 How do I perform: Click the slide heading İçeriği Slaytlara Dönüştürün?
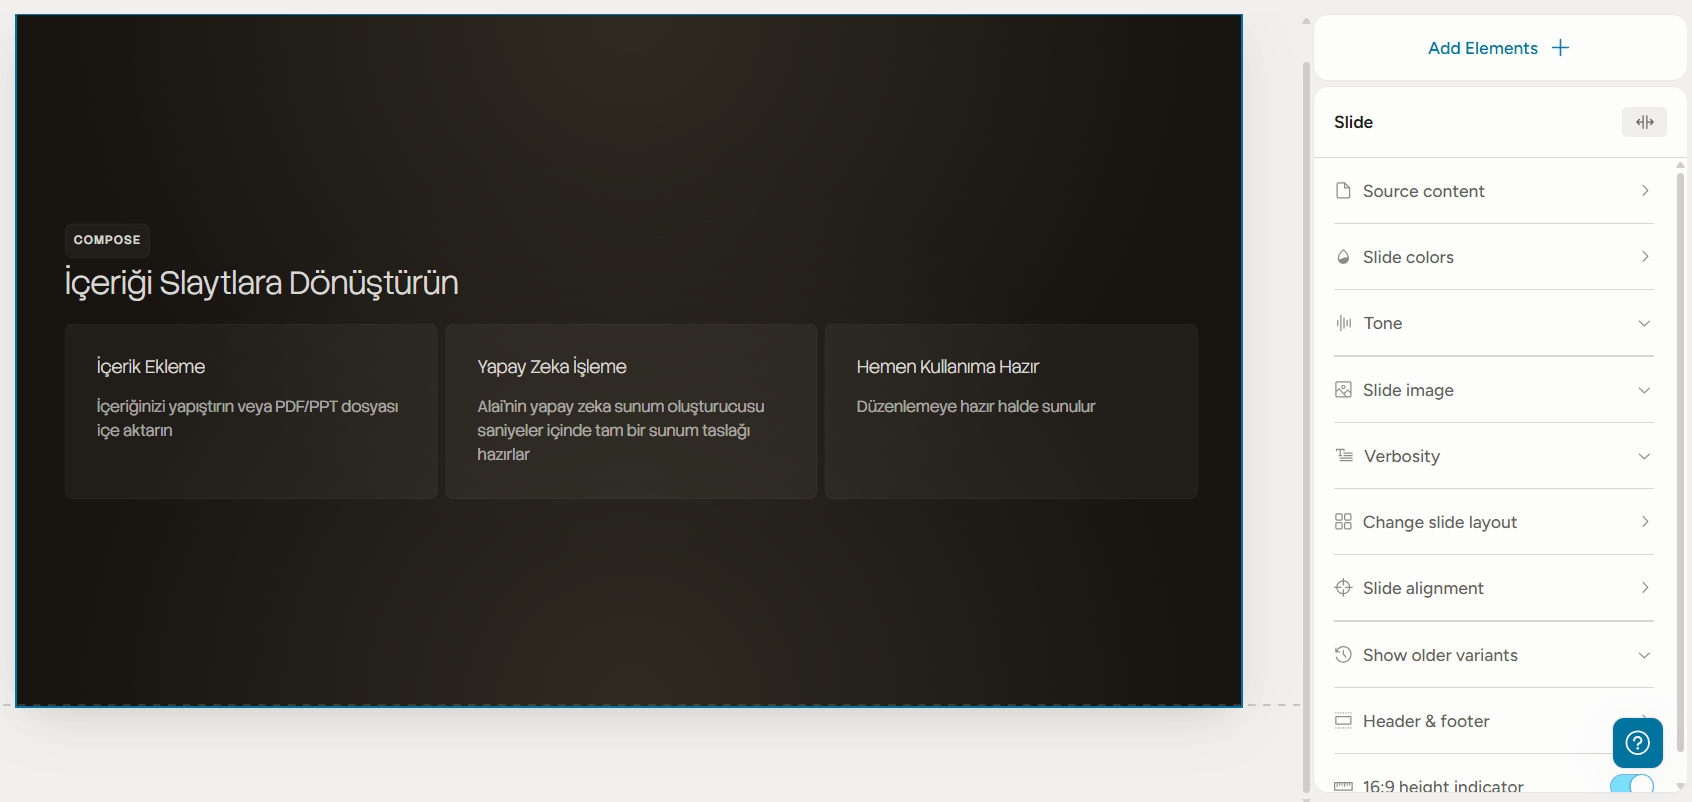[x=261, y=283]
